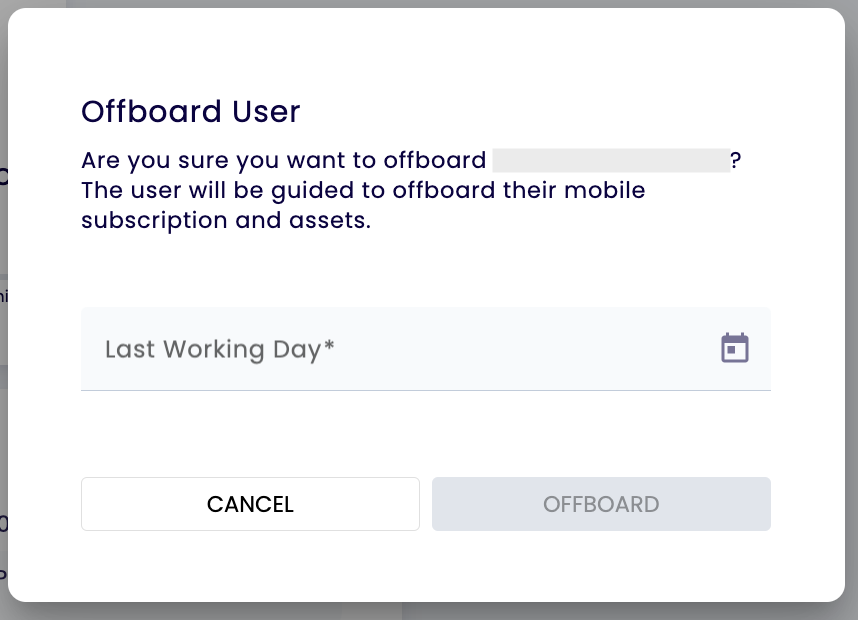Click the offboard confirmation message text
This screenshot has height=620, width=858.
click(362, 190)
